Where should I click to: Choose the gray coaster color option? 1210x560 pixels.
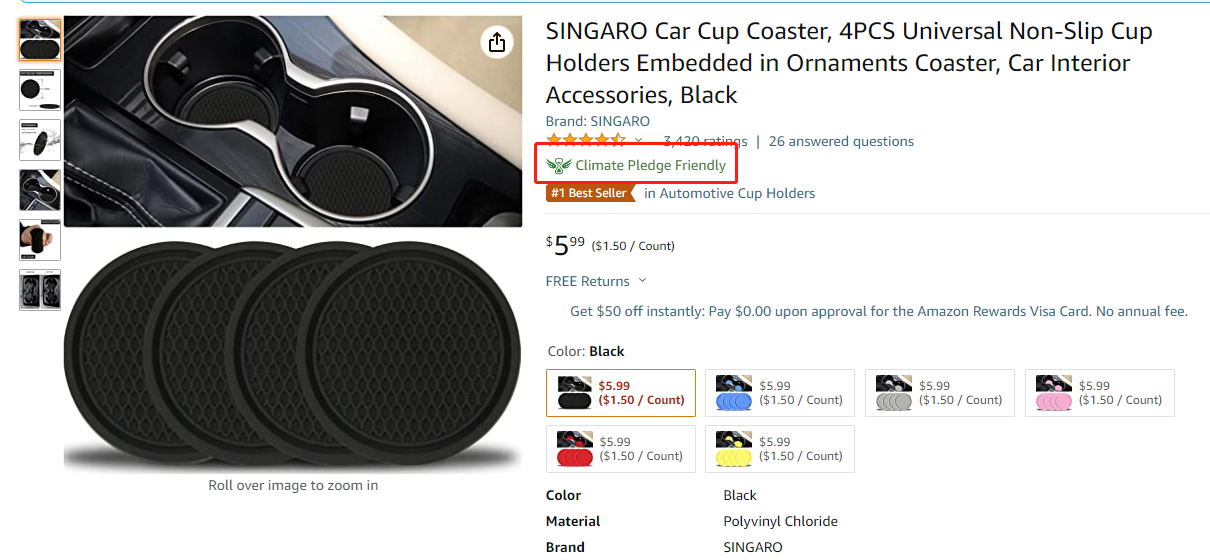pyautogui.click(x=940, y=393)
